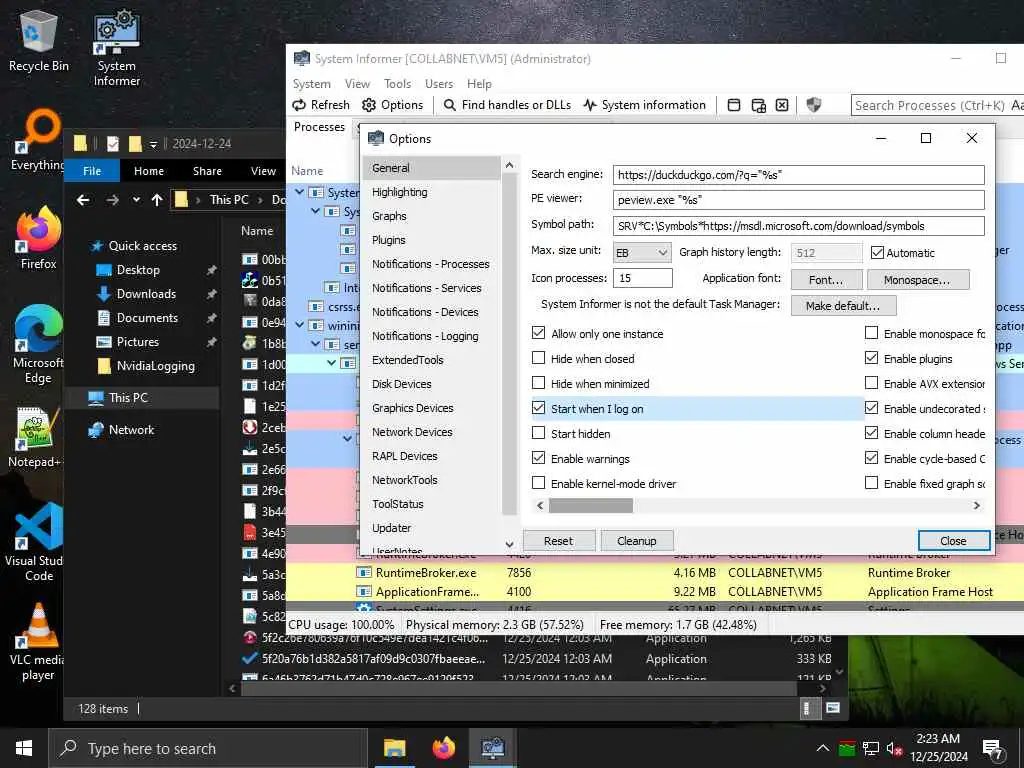Image resolution: width=1024 pixels, height=768 pixels.
Task: Open the notification center in the taskbar
Action: click(x=993, y=749)
